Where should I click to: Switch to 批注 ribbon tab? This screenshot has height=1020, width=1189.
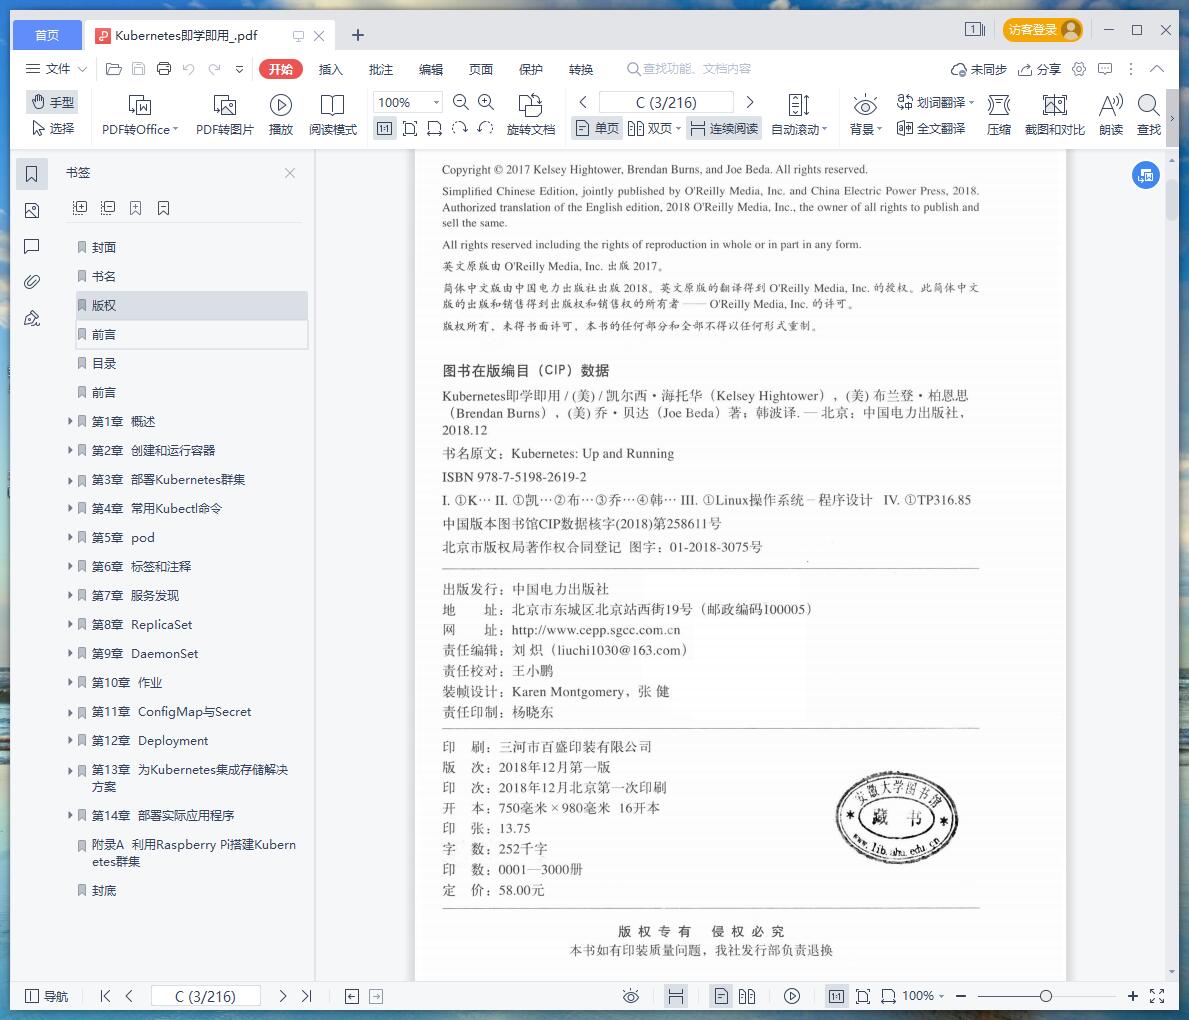tap(381, 69)
